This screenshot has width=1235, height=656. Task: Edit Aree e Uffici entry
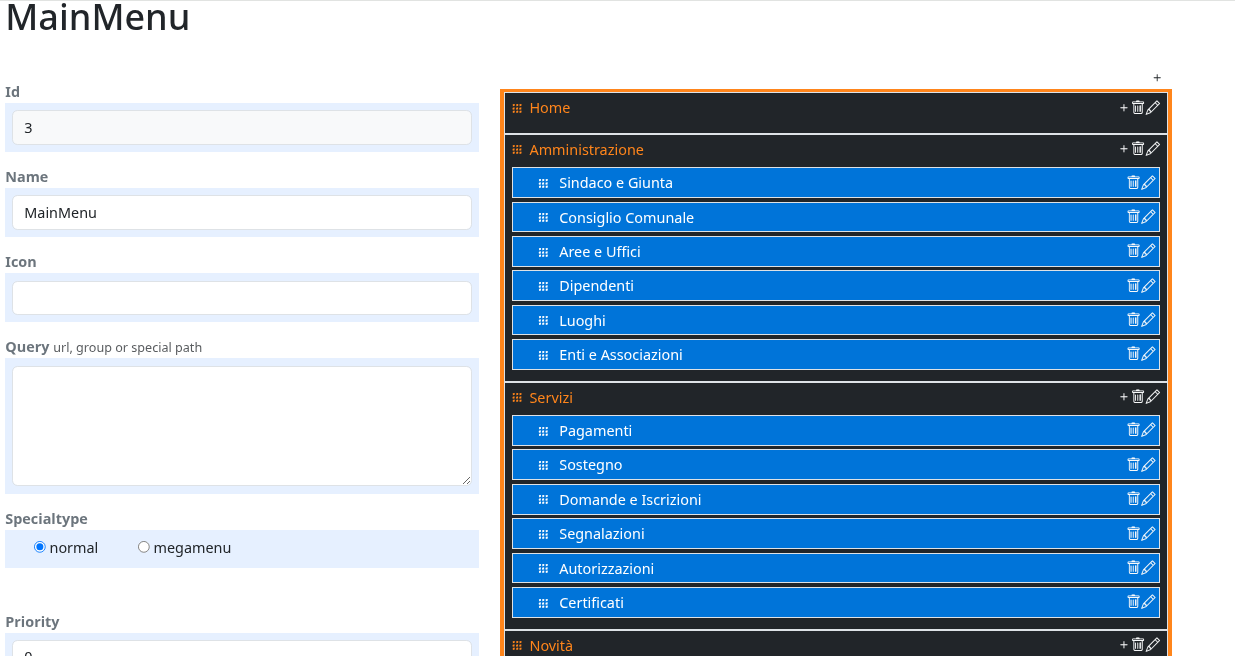[x=1149, y=250]
